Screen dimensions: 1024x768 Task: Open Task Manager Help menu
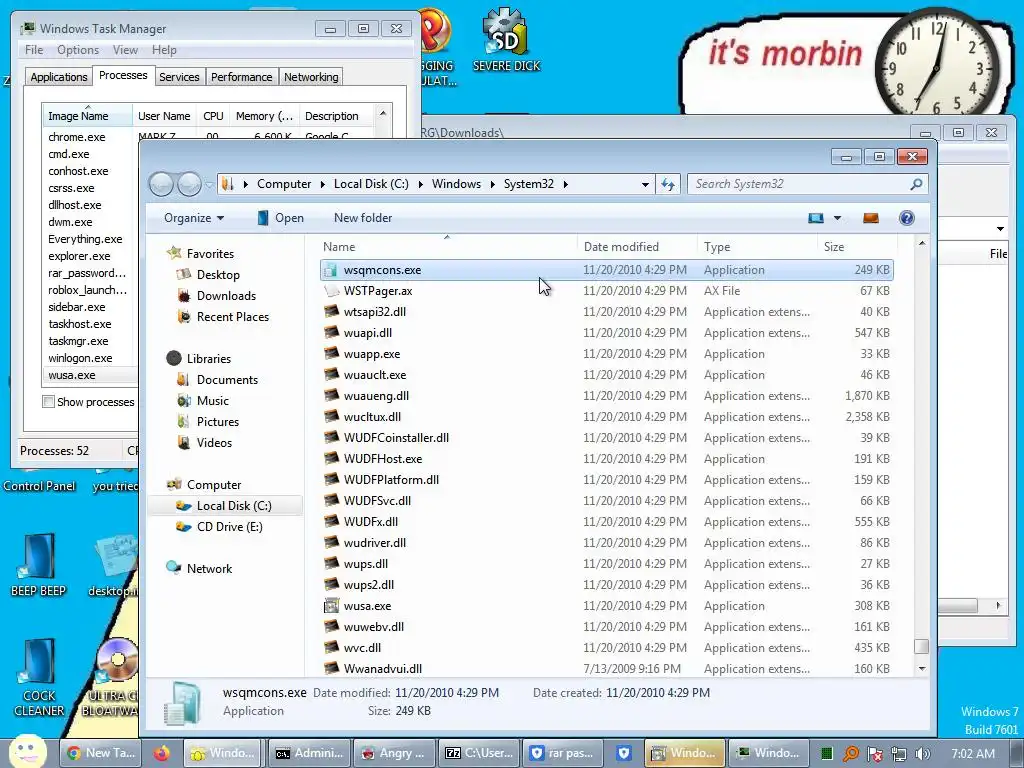coord(164,50)
